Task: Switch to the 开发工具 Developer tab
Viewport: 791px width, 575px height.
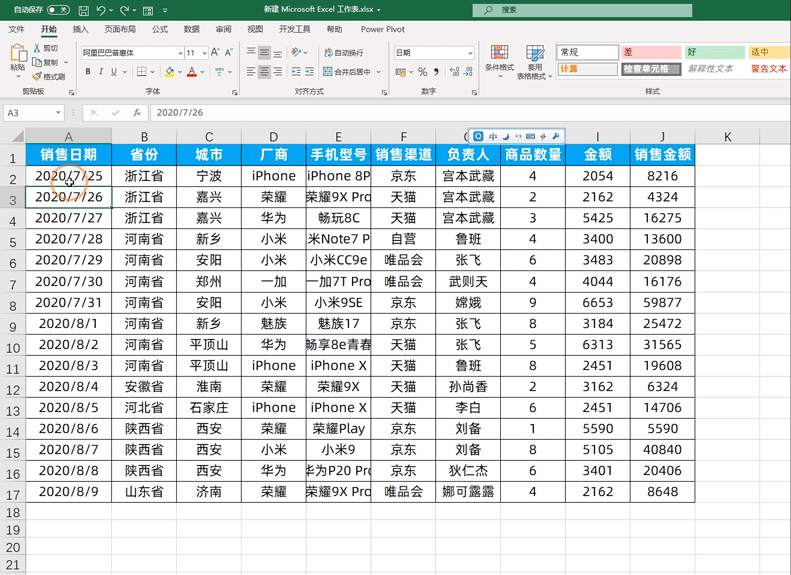Action: (295, 29)
